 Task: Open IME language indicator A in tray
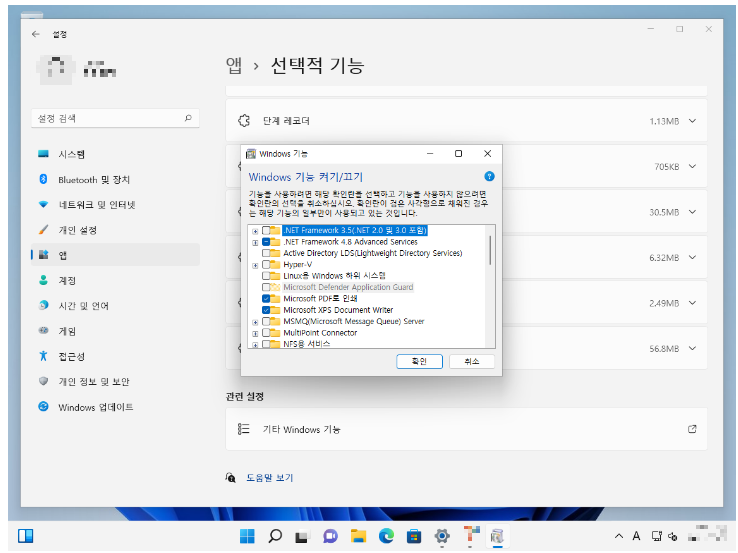[636, 536]
